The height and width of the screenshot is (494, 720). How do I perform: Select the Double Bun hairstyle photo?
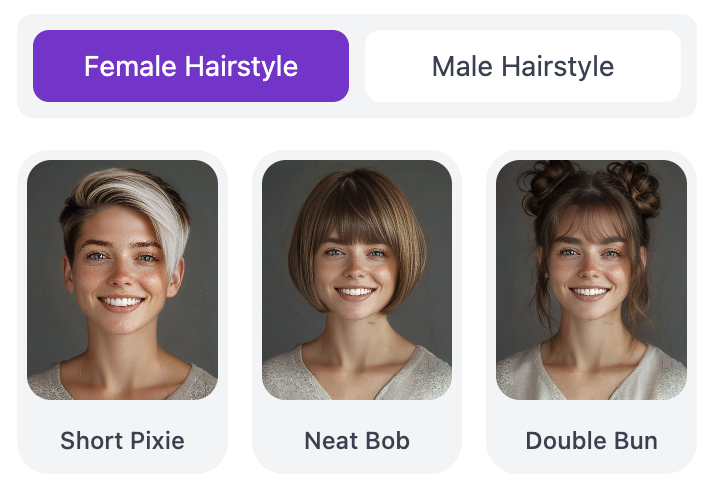pyautogui.click(x=591, y=280)
